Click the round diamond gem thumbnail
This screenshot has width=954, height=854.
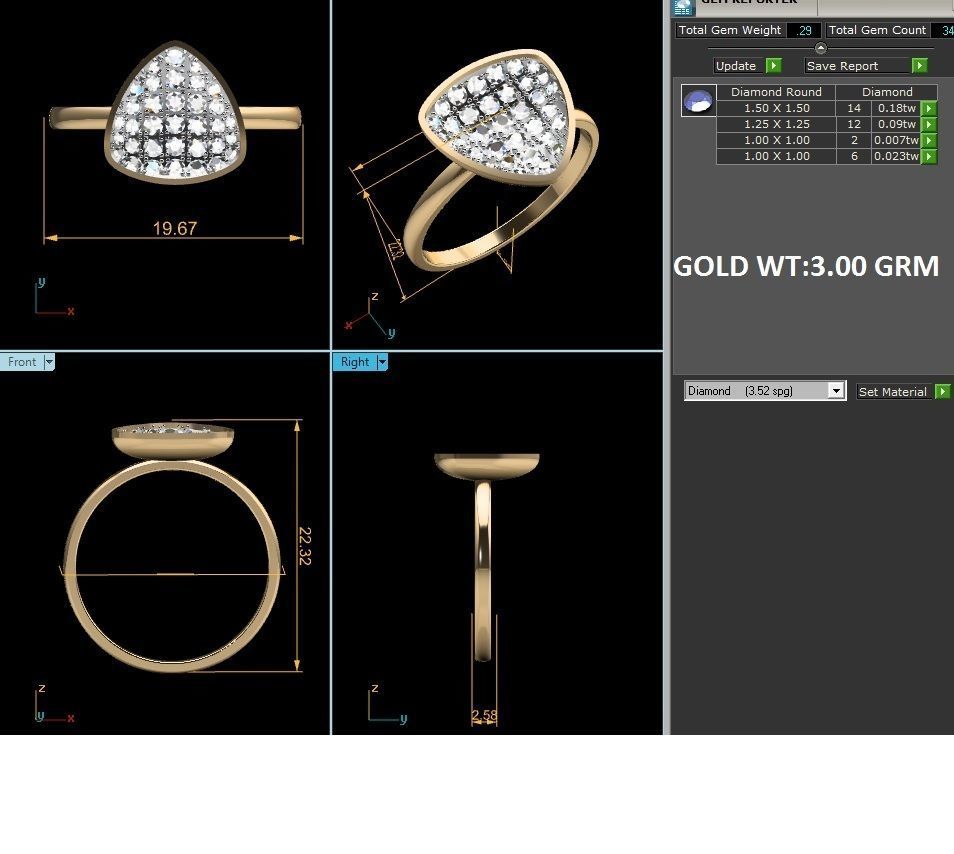pyautogui.click(x=698, y=100)
